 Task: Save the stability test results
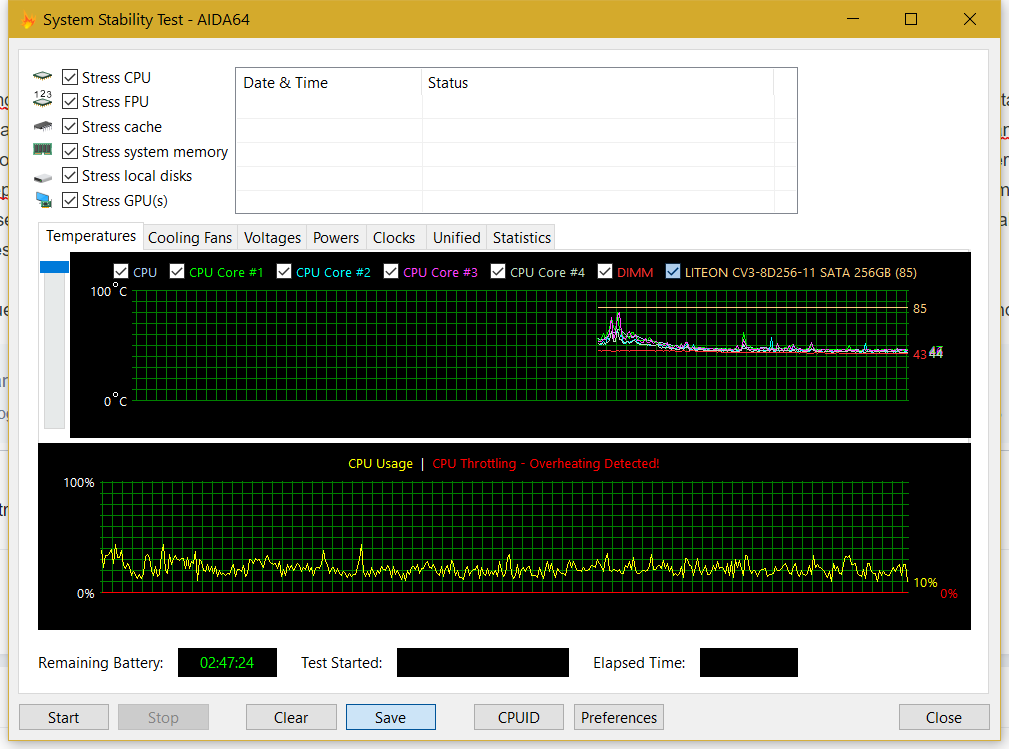pos(391,717)
